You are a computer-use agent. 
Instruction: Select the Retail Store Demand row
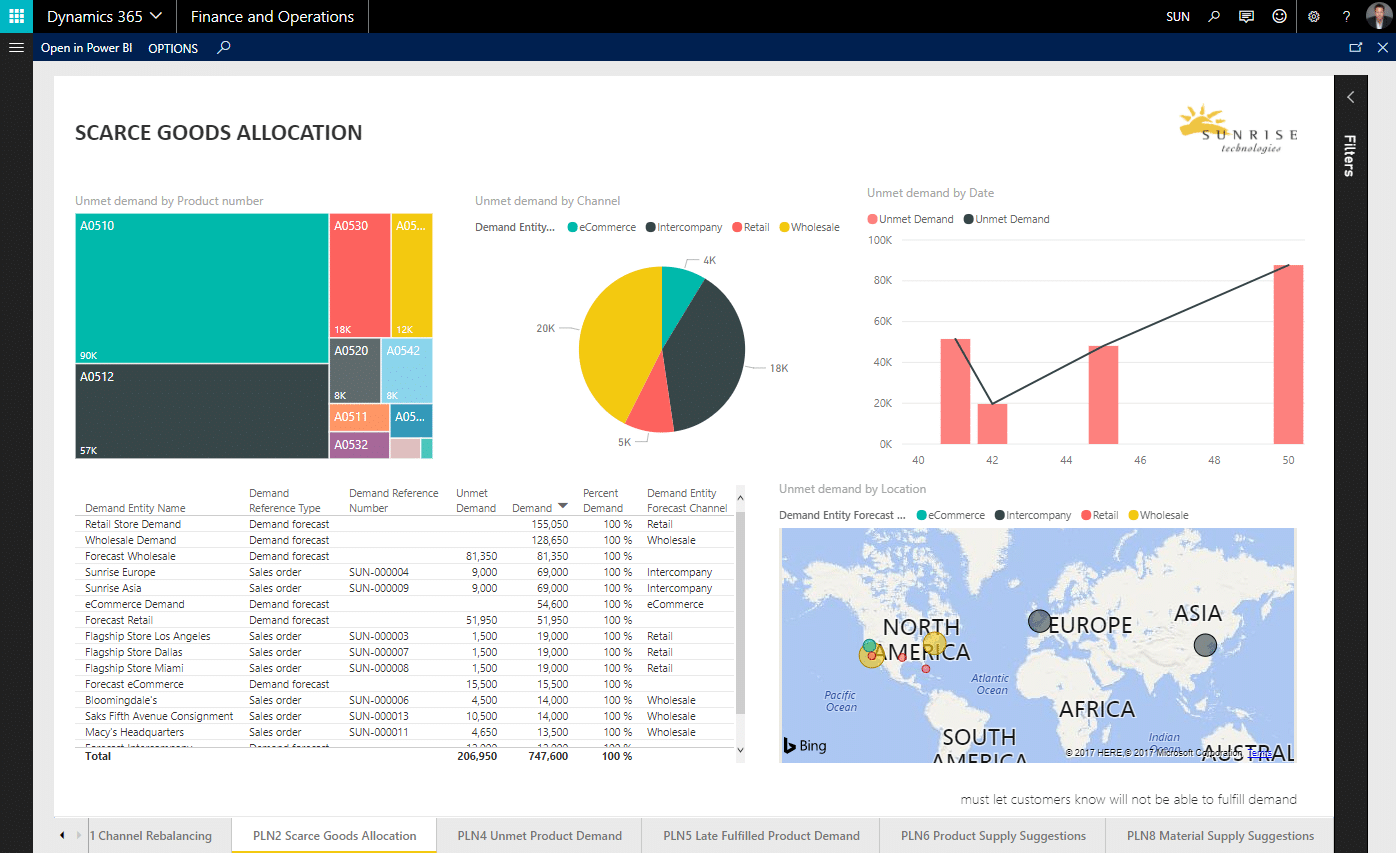(405, 524)
